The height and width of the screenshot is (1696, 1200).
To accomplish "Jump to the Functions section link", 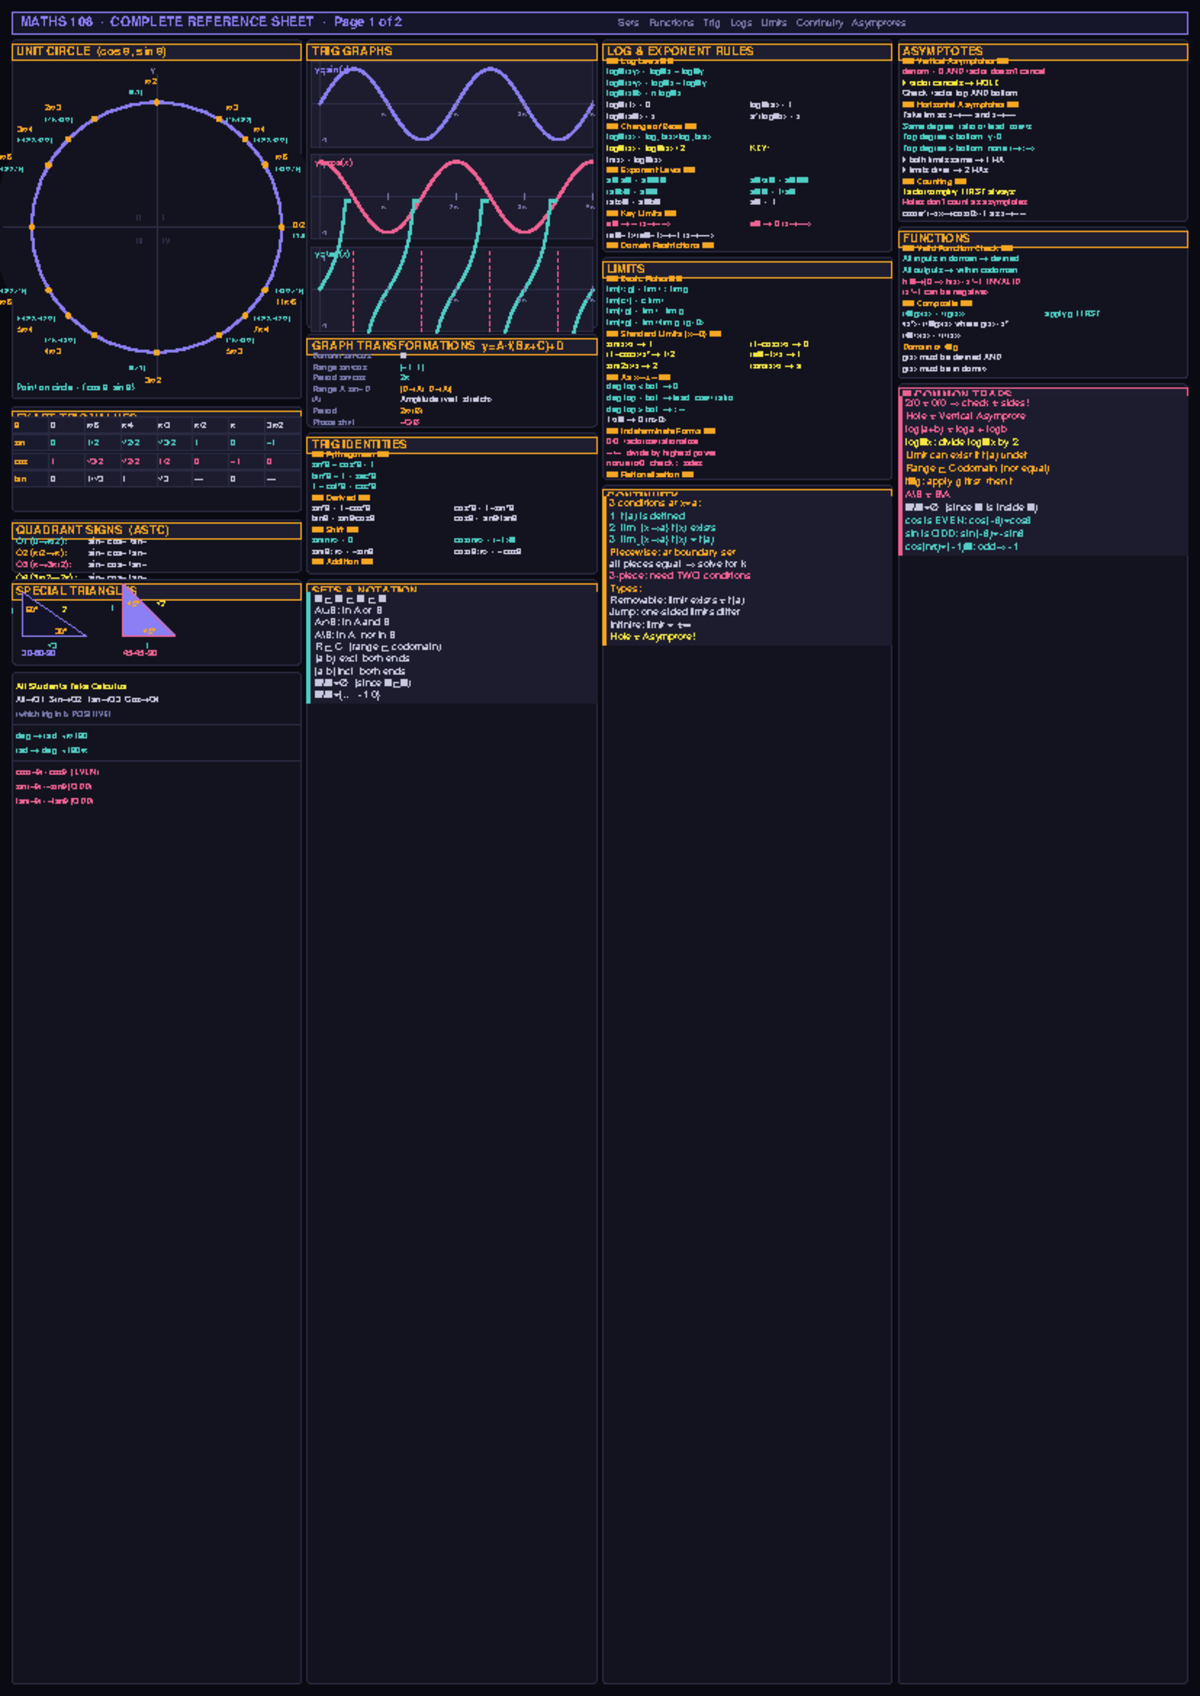I will pos(671,23).
